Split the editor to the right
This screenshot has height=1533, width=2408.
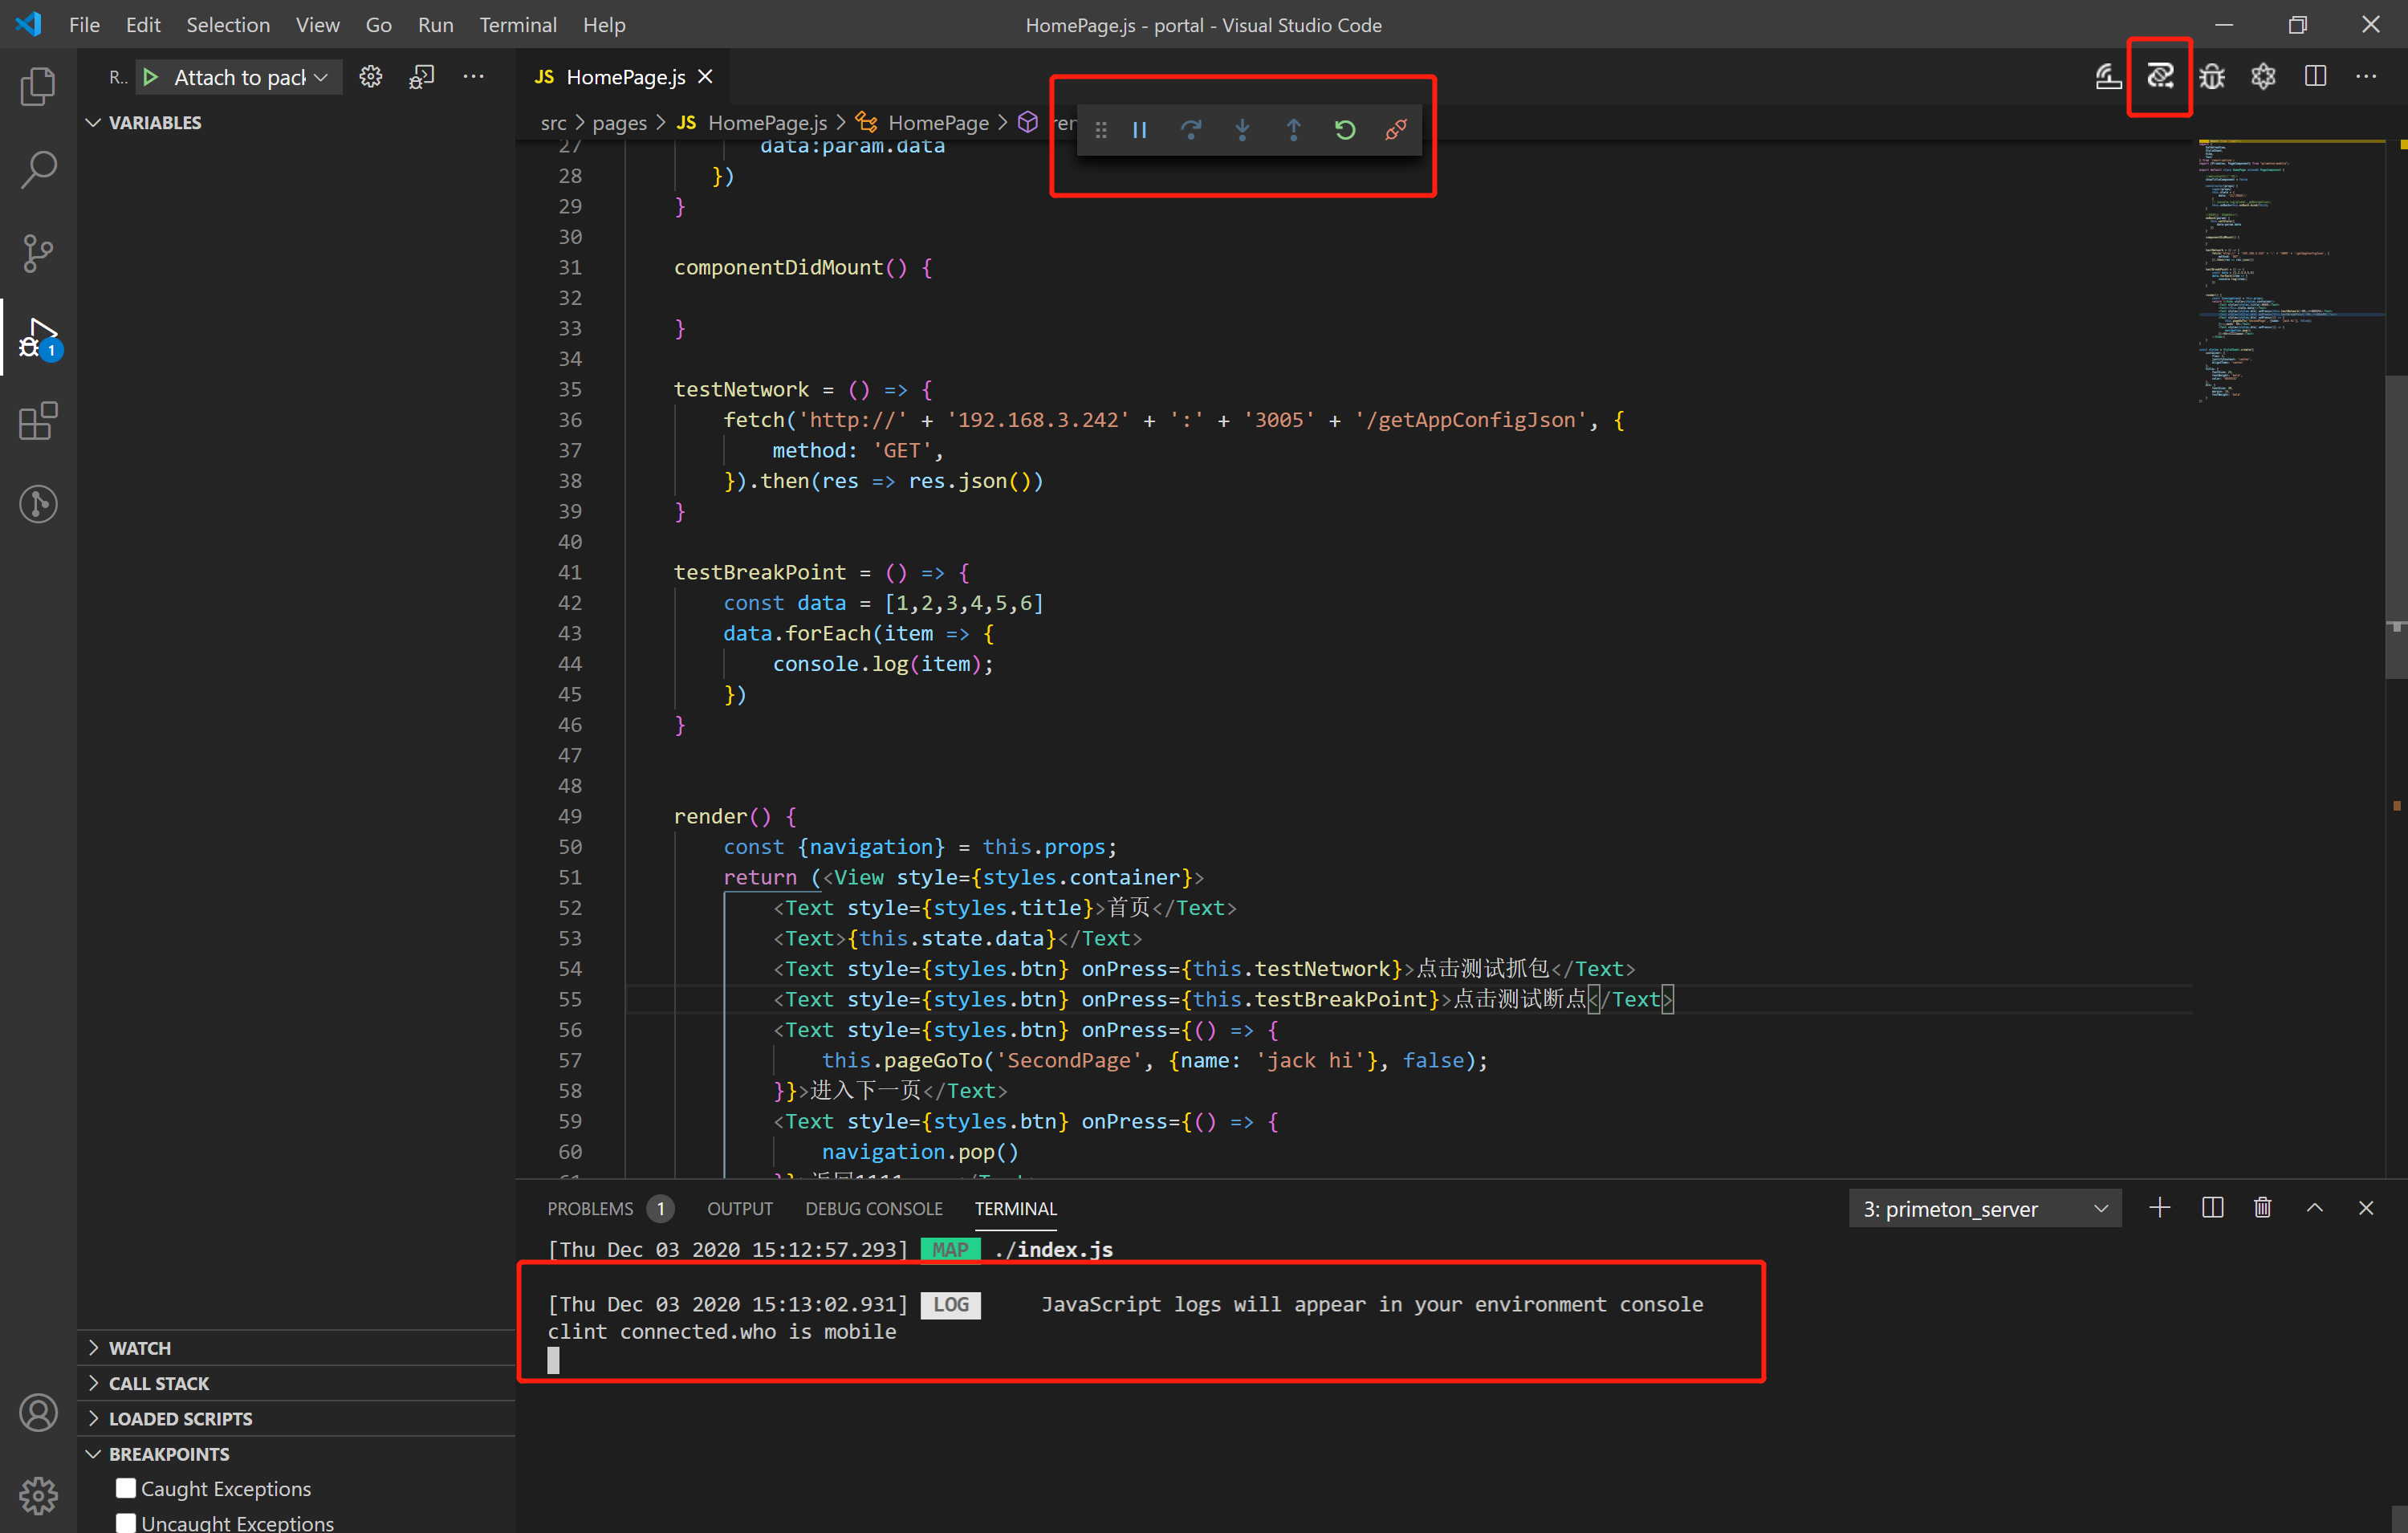[x=2315, y=77]
